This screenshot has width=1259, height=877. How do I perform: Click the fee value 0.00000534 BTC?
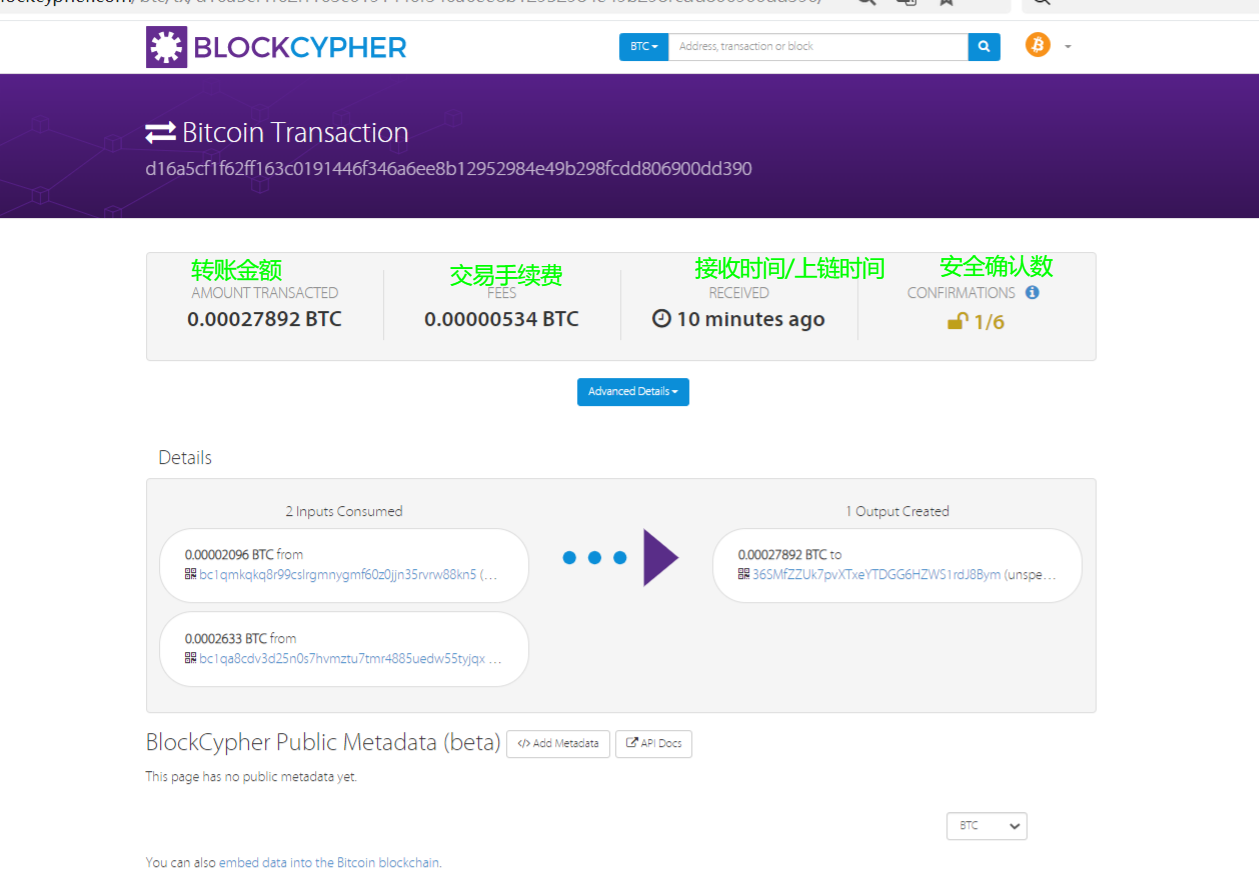point(502,319)
